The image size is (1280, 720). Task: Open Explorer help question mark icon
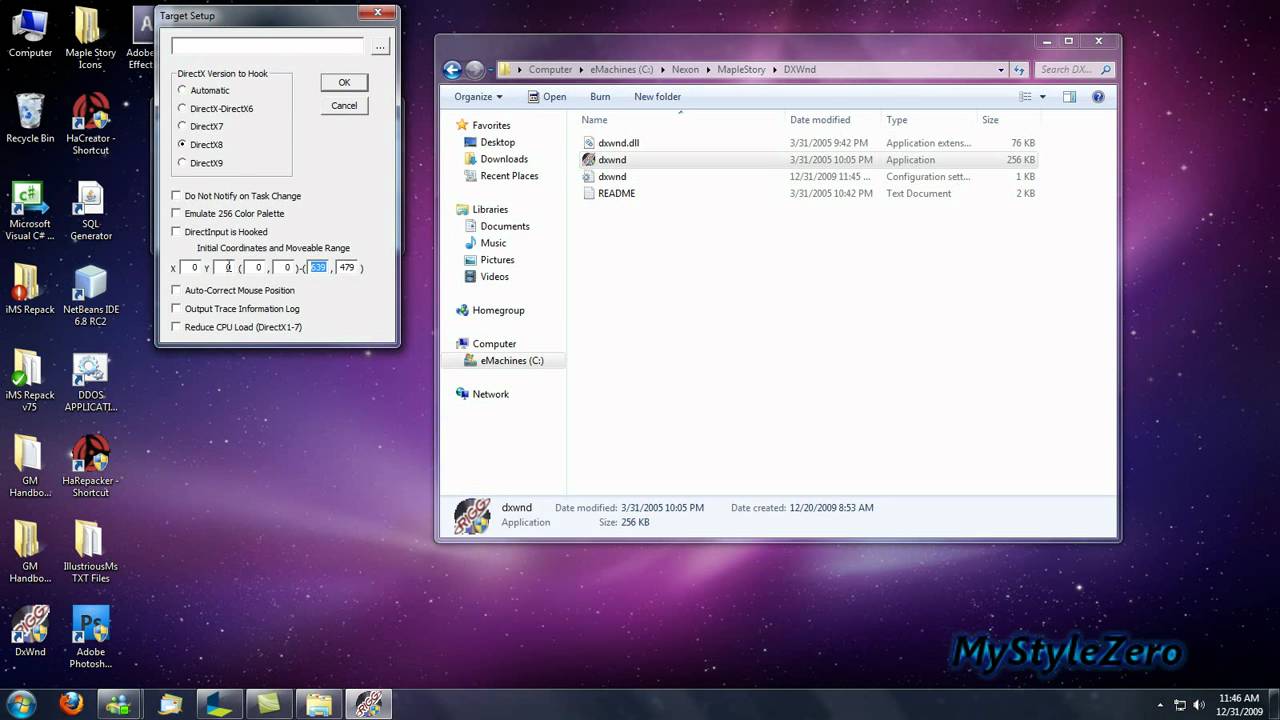1098,97
